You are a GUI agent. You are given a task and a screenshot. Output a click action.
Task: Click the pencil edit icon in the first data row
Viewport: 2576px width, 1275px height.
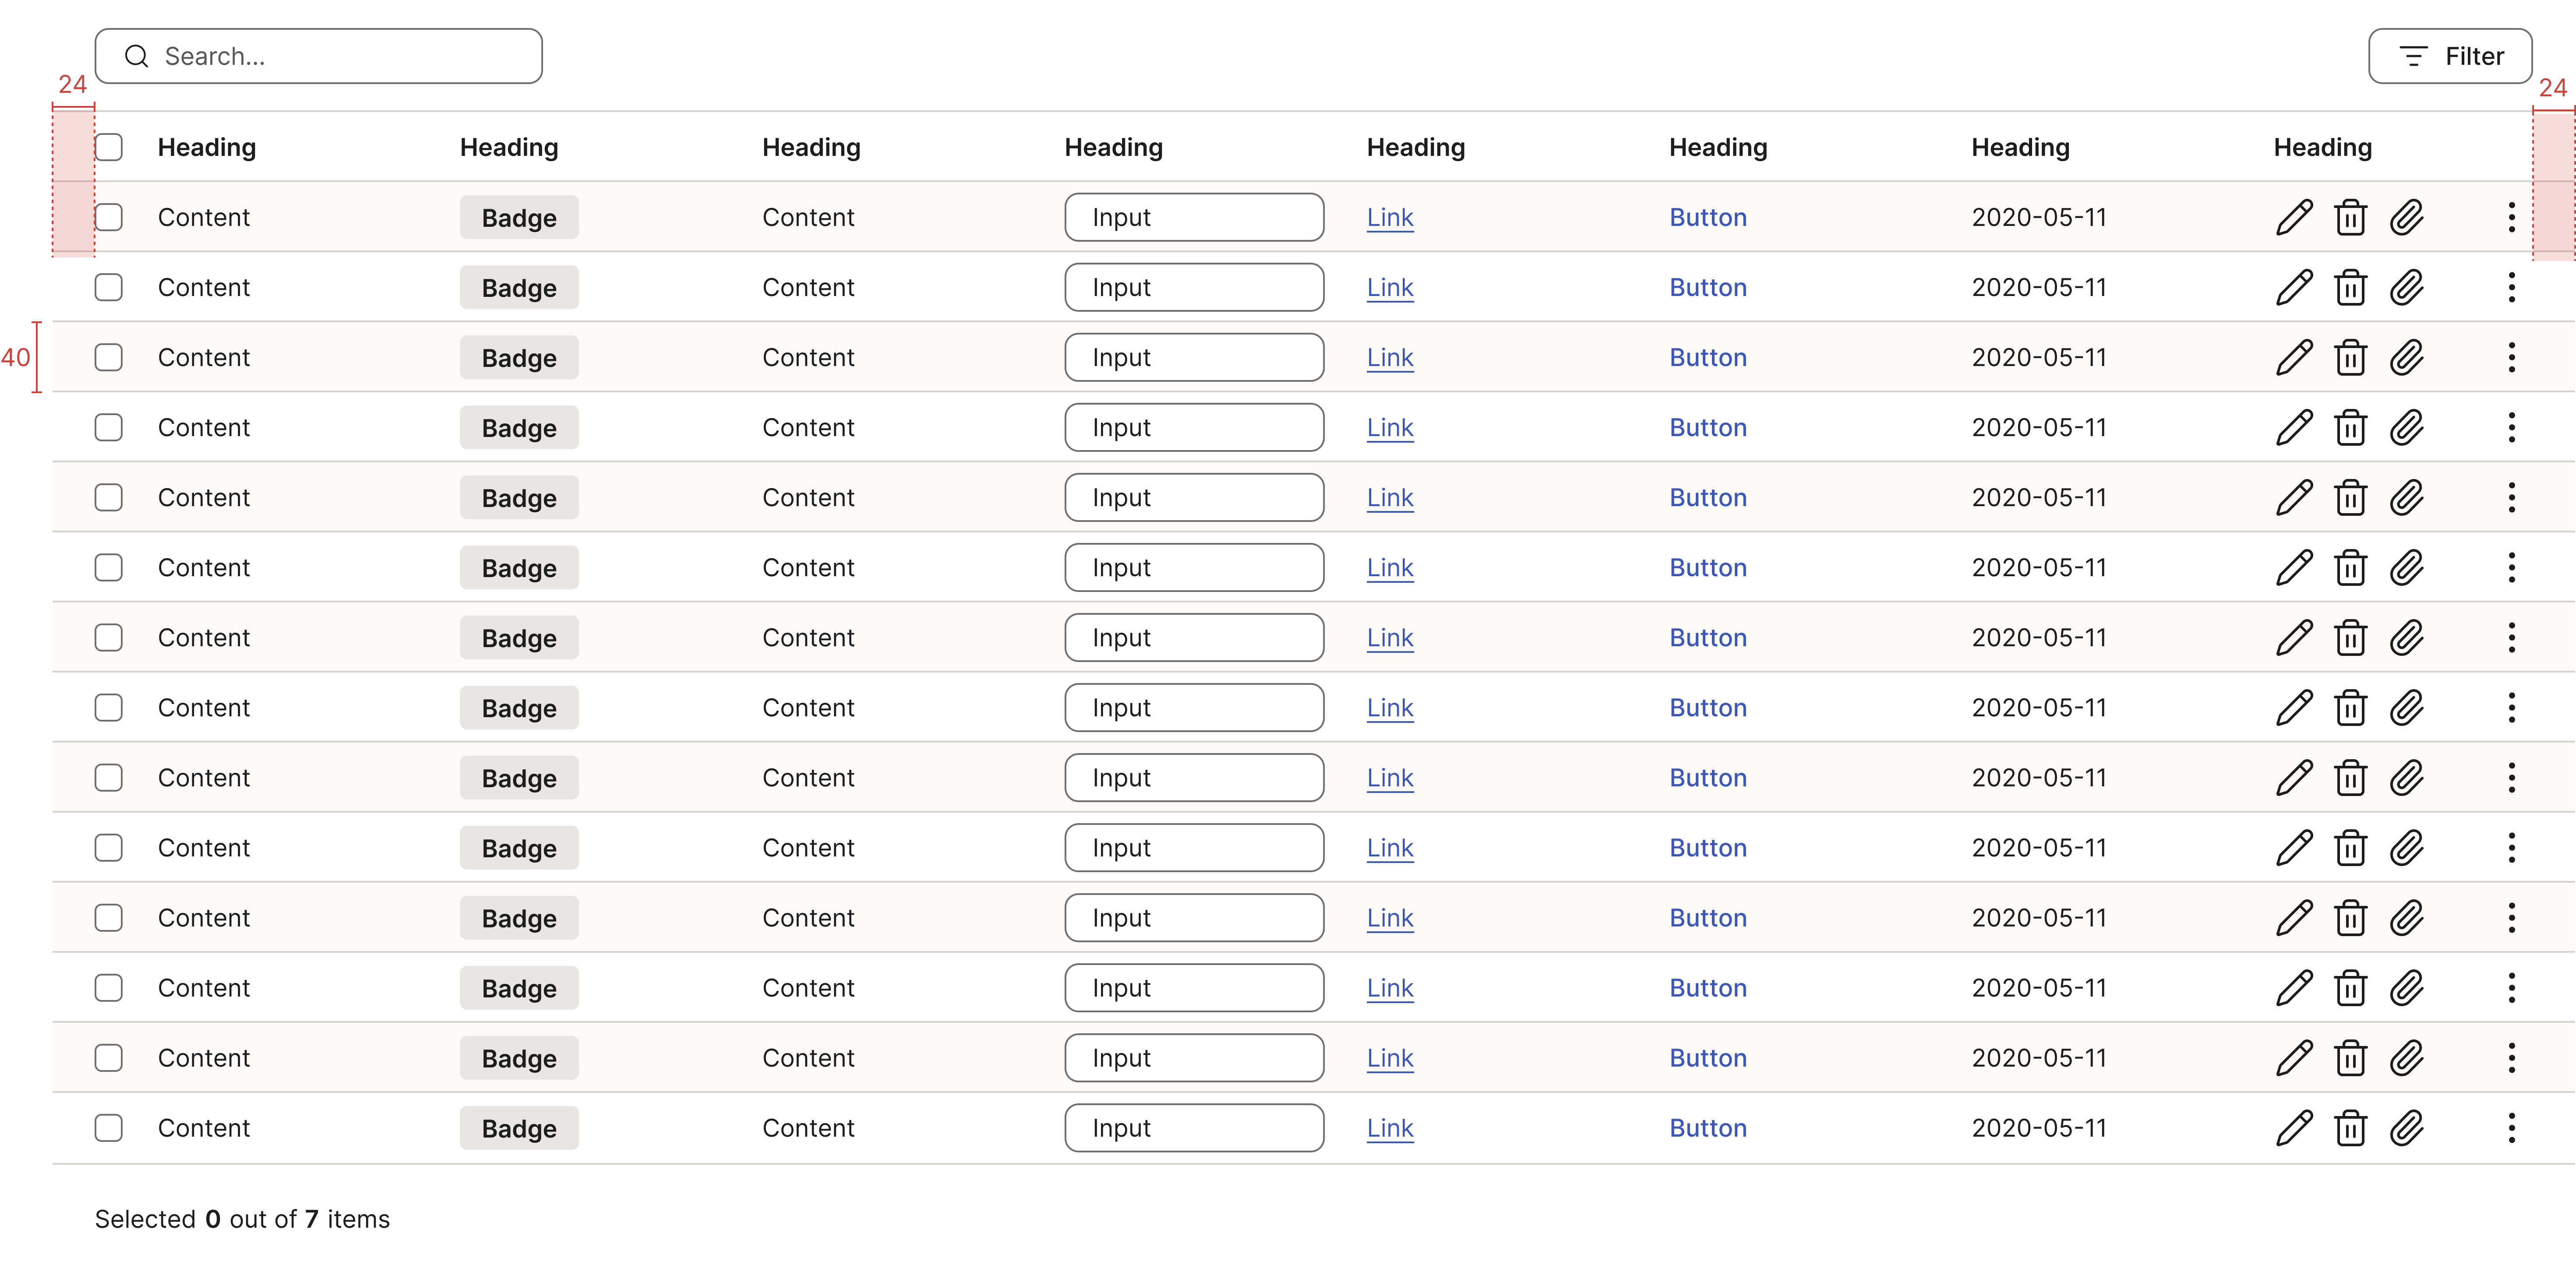click(2294, 217)
